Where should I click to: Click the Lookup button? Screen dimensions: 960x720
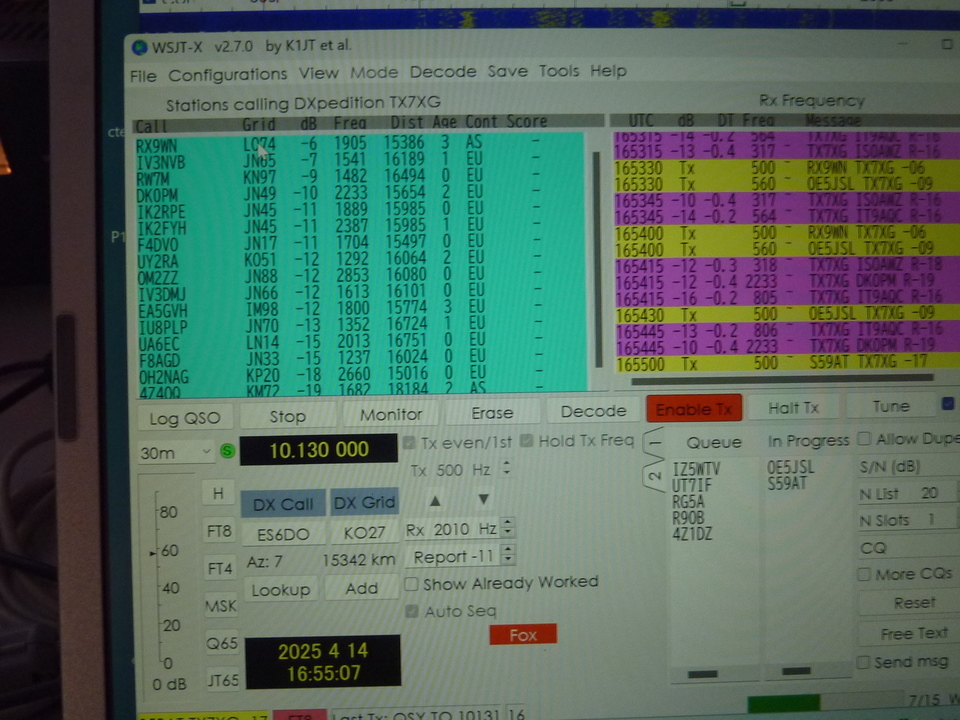pos(280,590)
